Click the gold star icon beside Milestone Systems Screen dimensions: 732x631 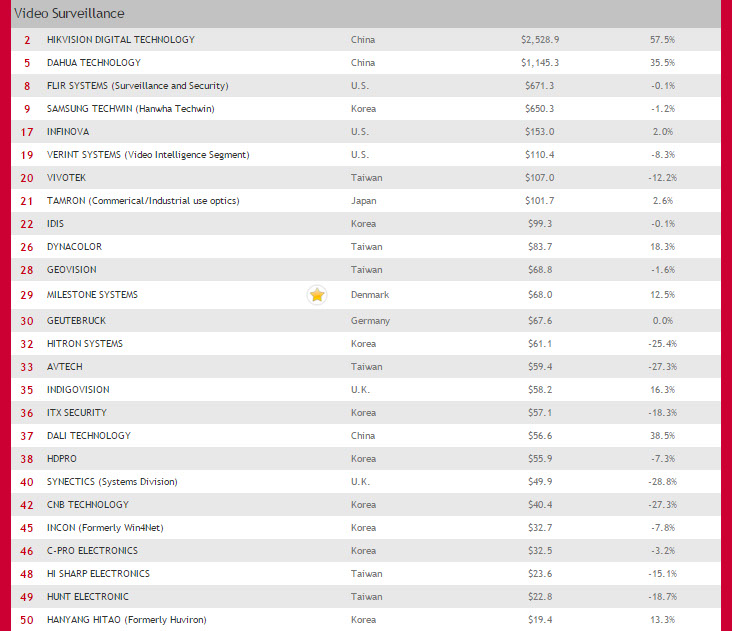click(x=317, y=295)
